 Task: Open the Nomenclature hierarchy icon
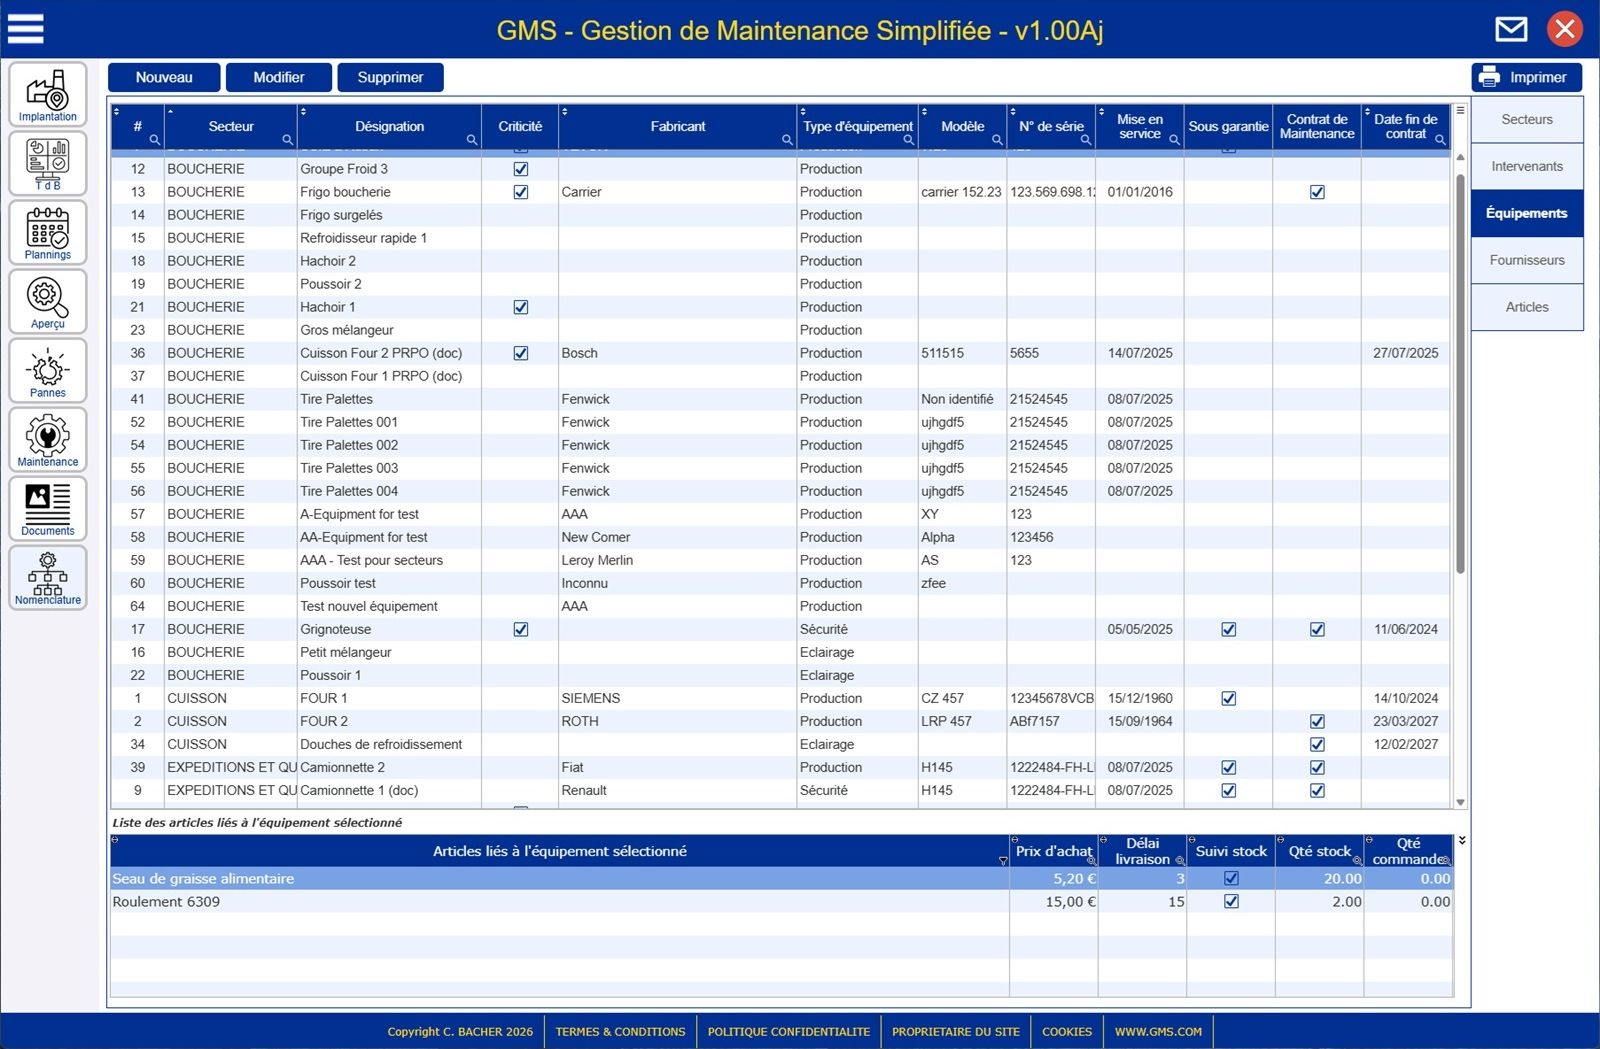[x=47, y=577]
